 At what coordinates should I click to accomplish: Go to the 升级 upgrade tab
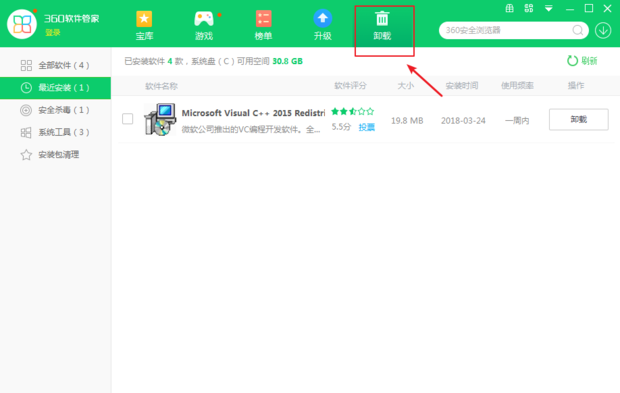(323, 26)
